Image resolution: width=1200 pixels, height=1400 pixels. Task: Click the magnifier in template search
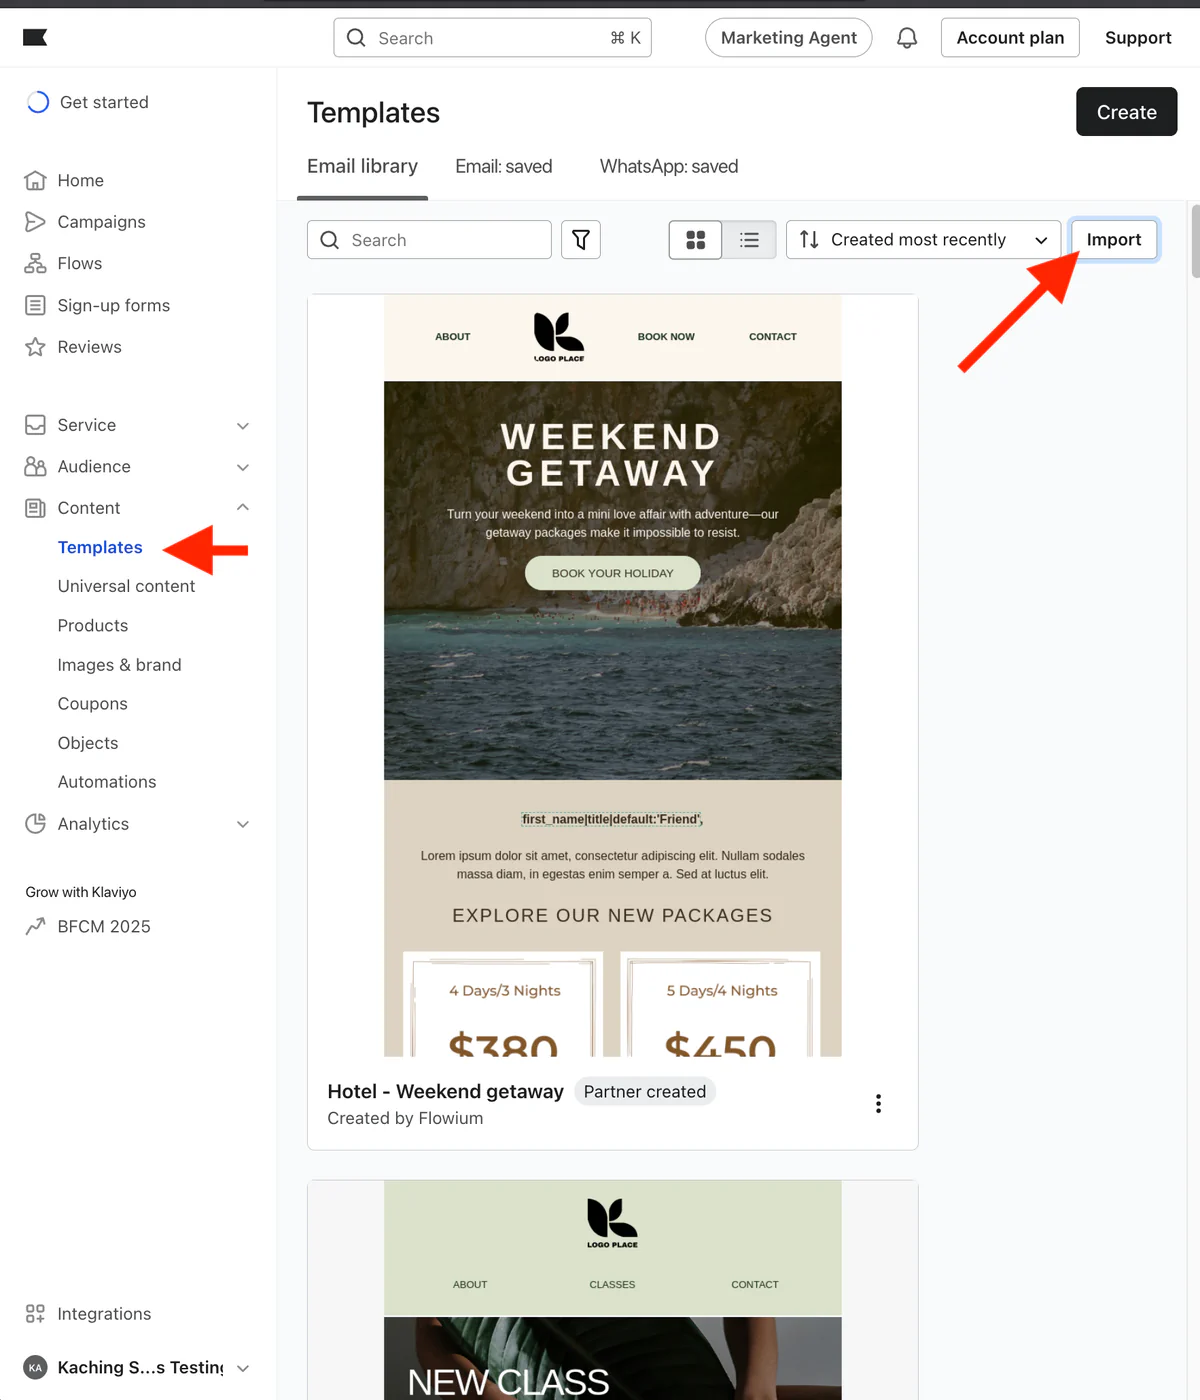(x=330, y=240)
